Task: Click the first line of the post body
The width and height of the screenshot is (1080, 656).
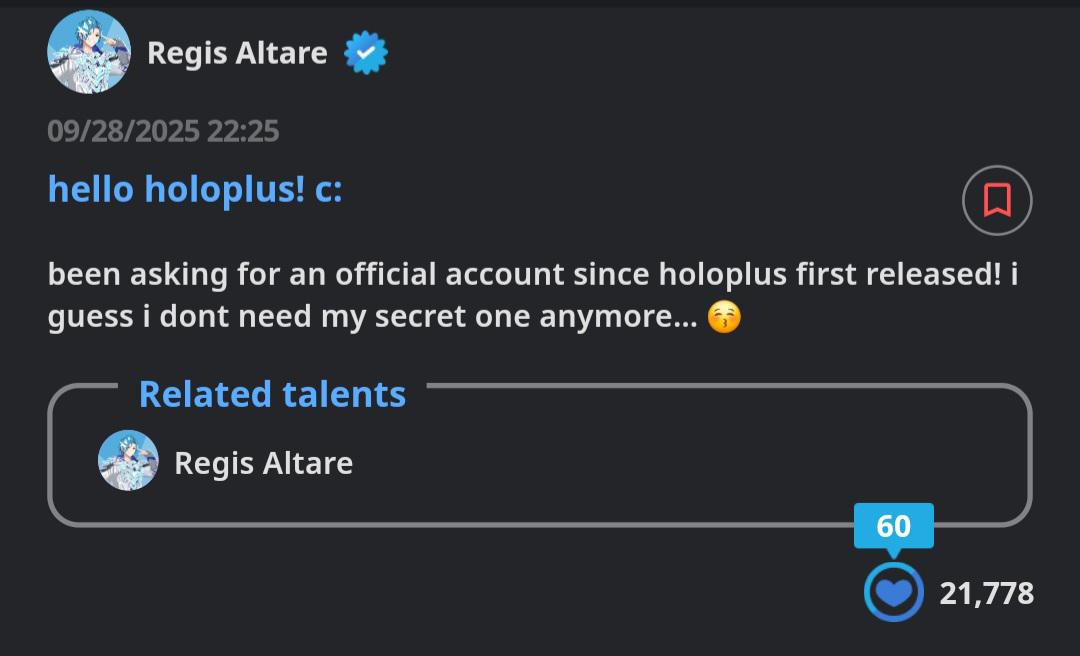Action: point(532,274)
